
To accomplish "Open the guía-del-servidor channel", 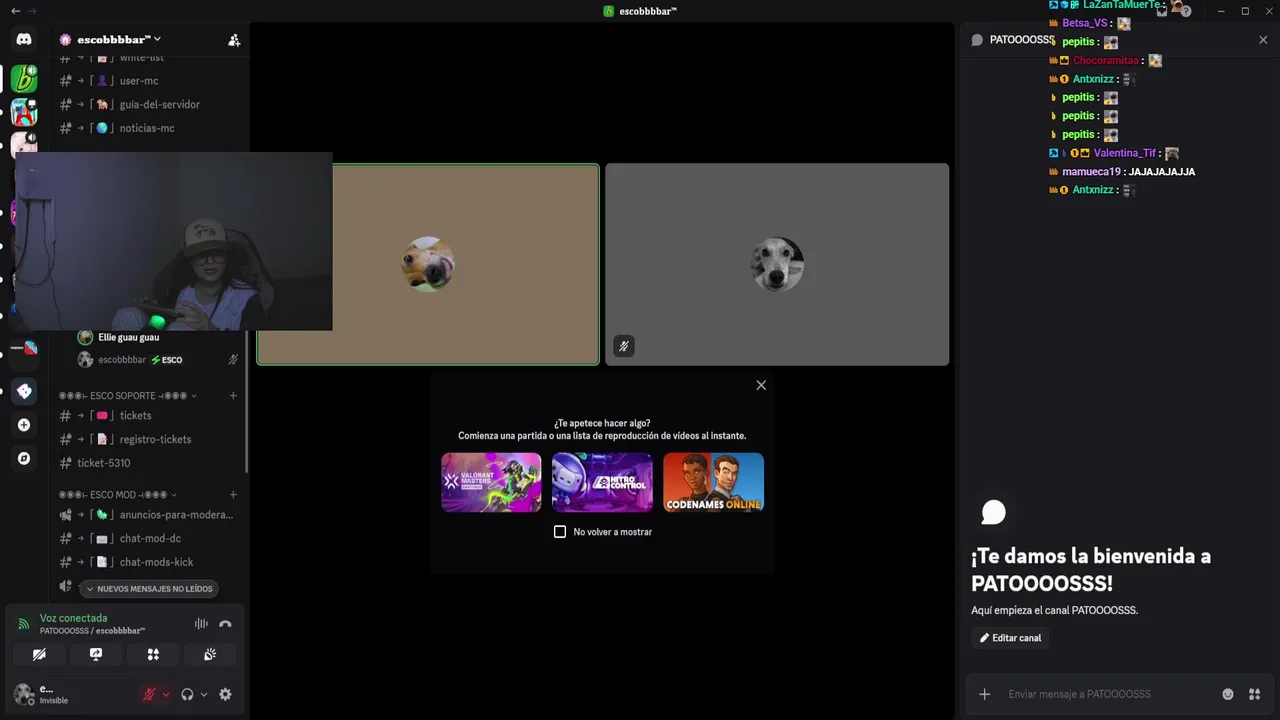I will (x=148, y=104).
